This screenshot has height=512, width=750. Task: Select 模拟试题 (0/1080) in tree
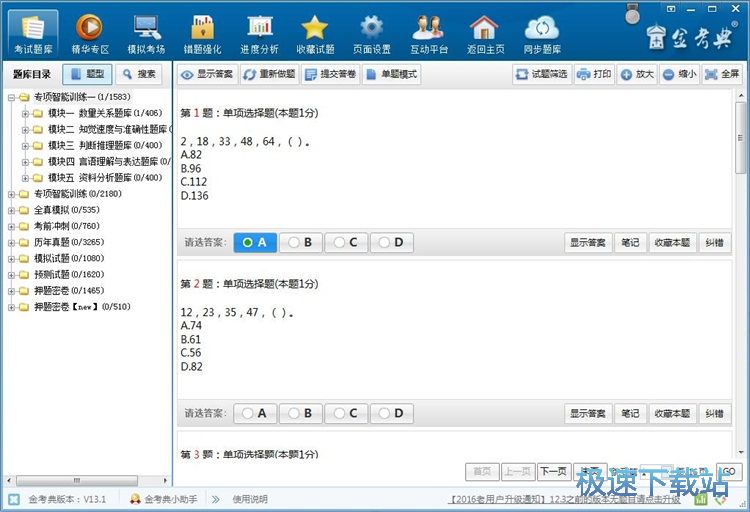(x=69, y=258)
